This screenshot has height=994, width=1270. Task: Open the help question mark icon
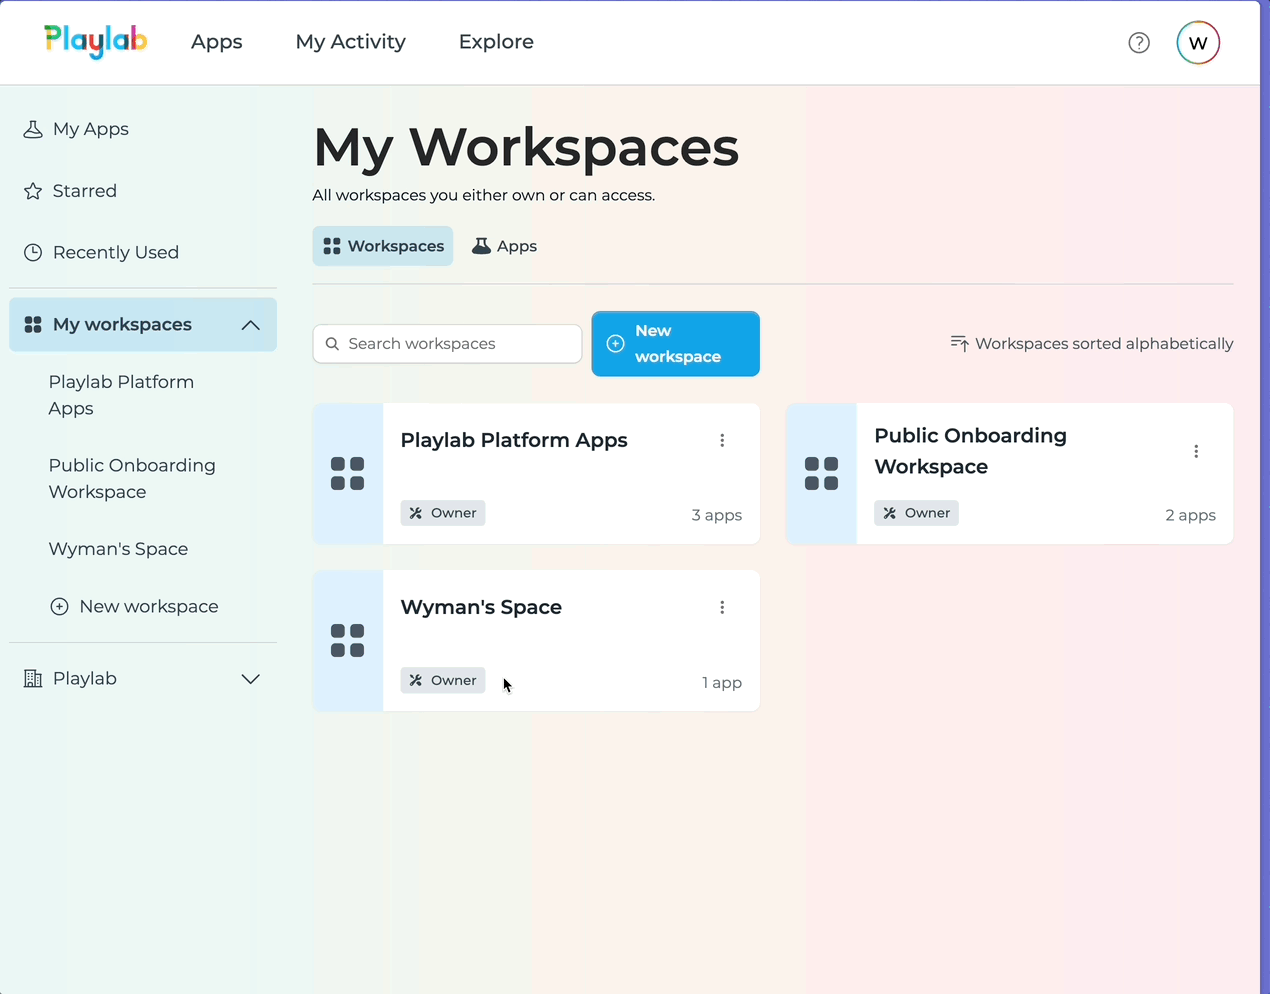coord(1139,42)
